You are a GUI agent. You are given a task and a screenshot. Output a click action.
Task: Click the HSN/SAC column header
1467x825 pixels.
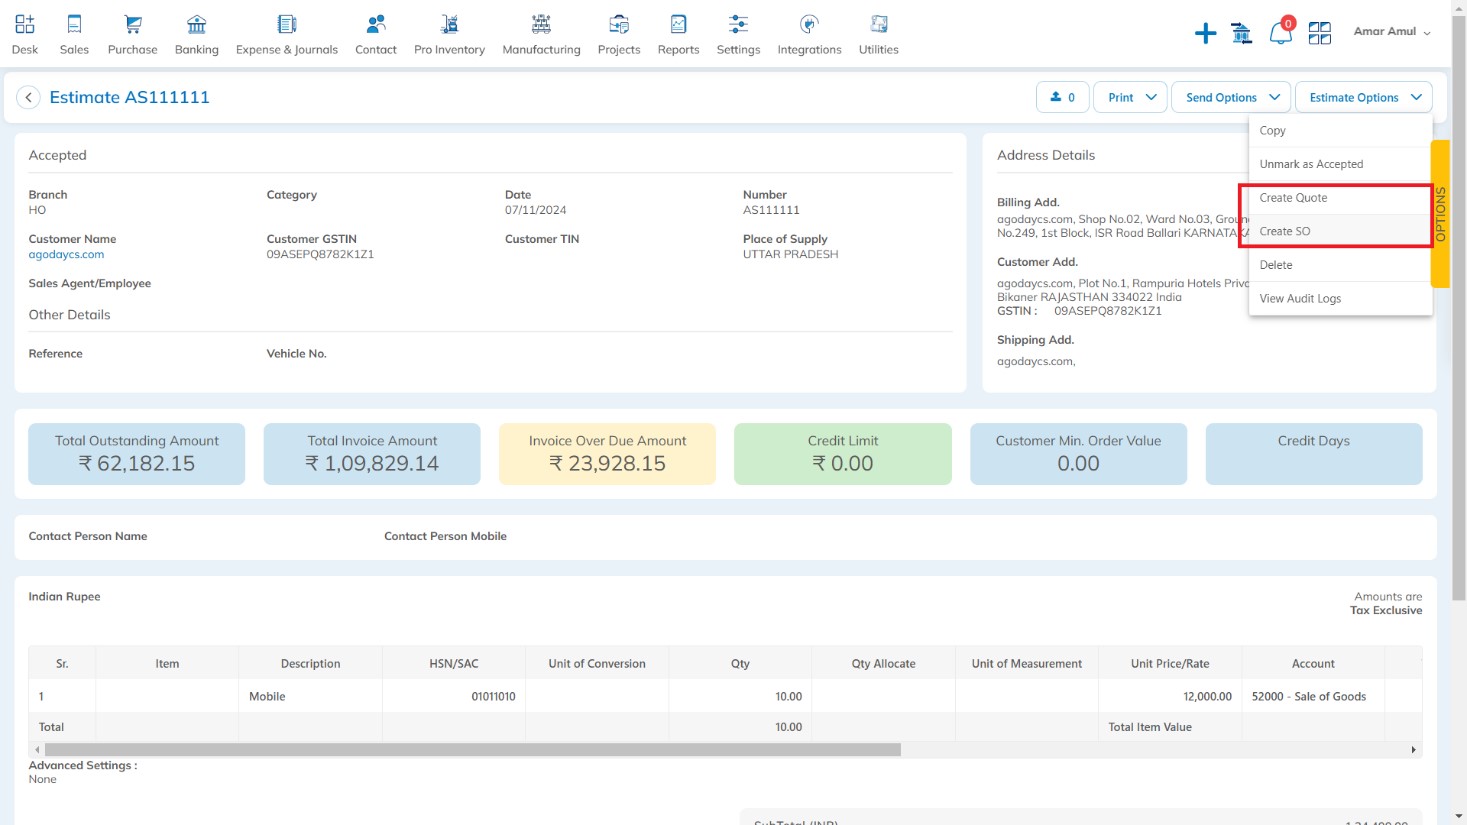click(x=454, y=664)
